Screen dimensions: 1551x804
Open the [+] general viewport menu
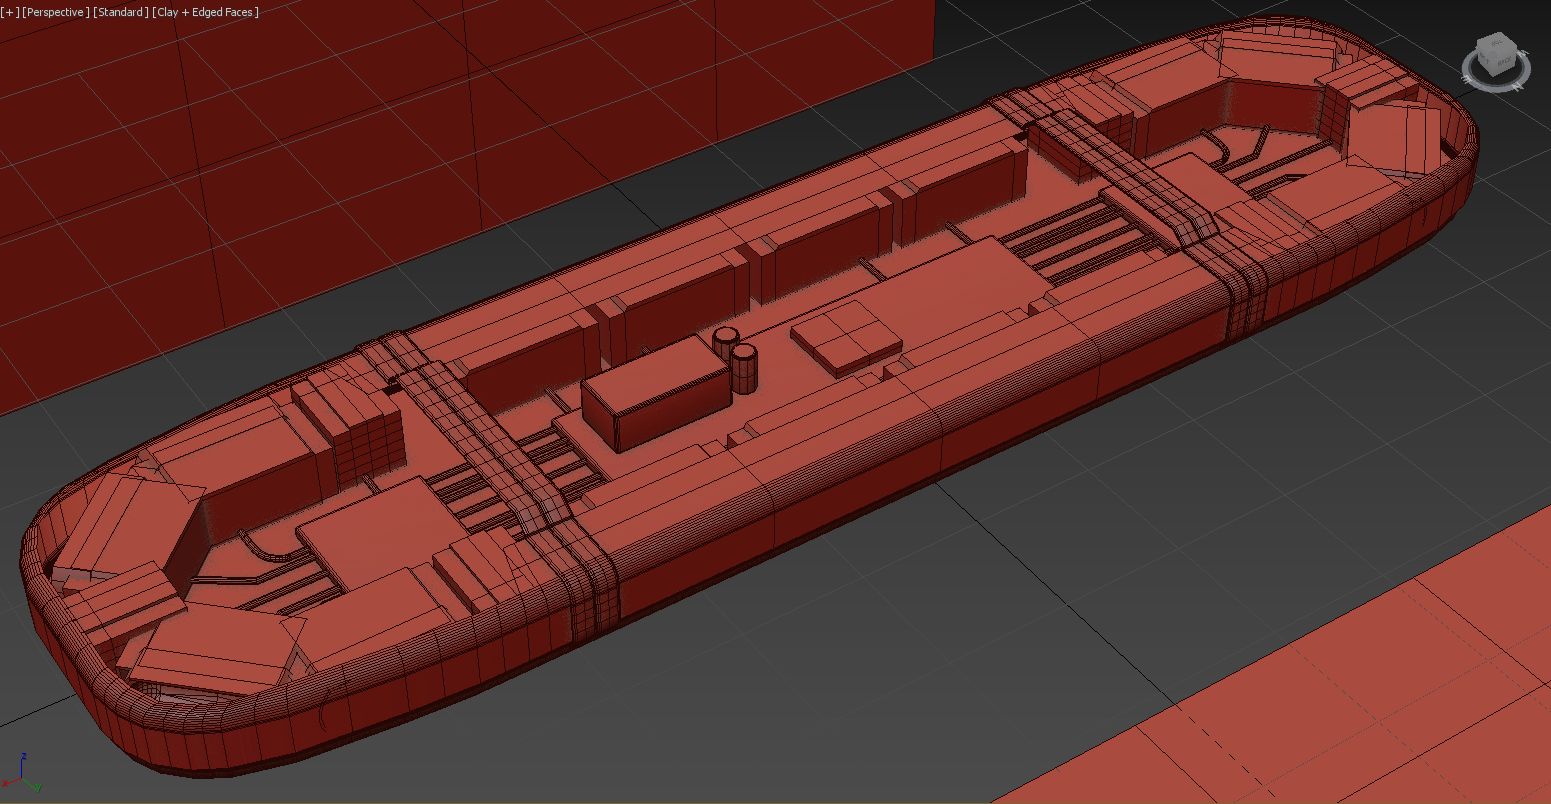click(x=9, y=12)
